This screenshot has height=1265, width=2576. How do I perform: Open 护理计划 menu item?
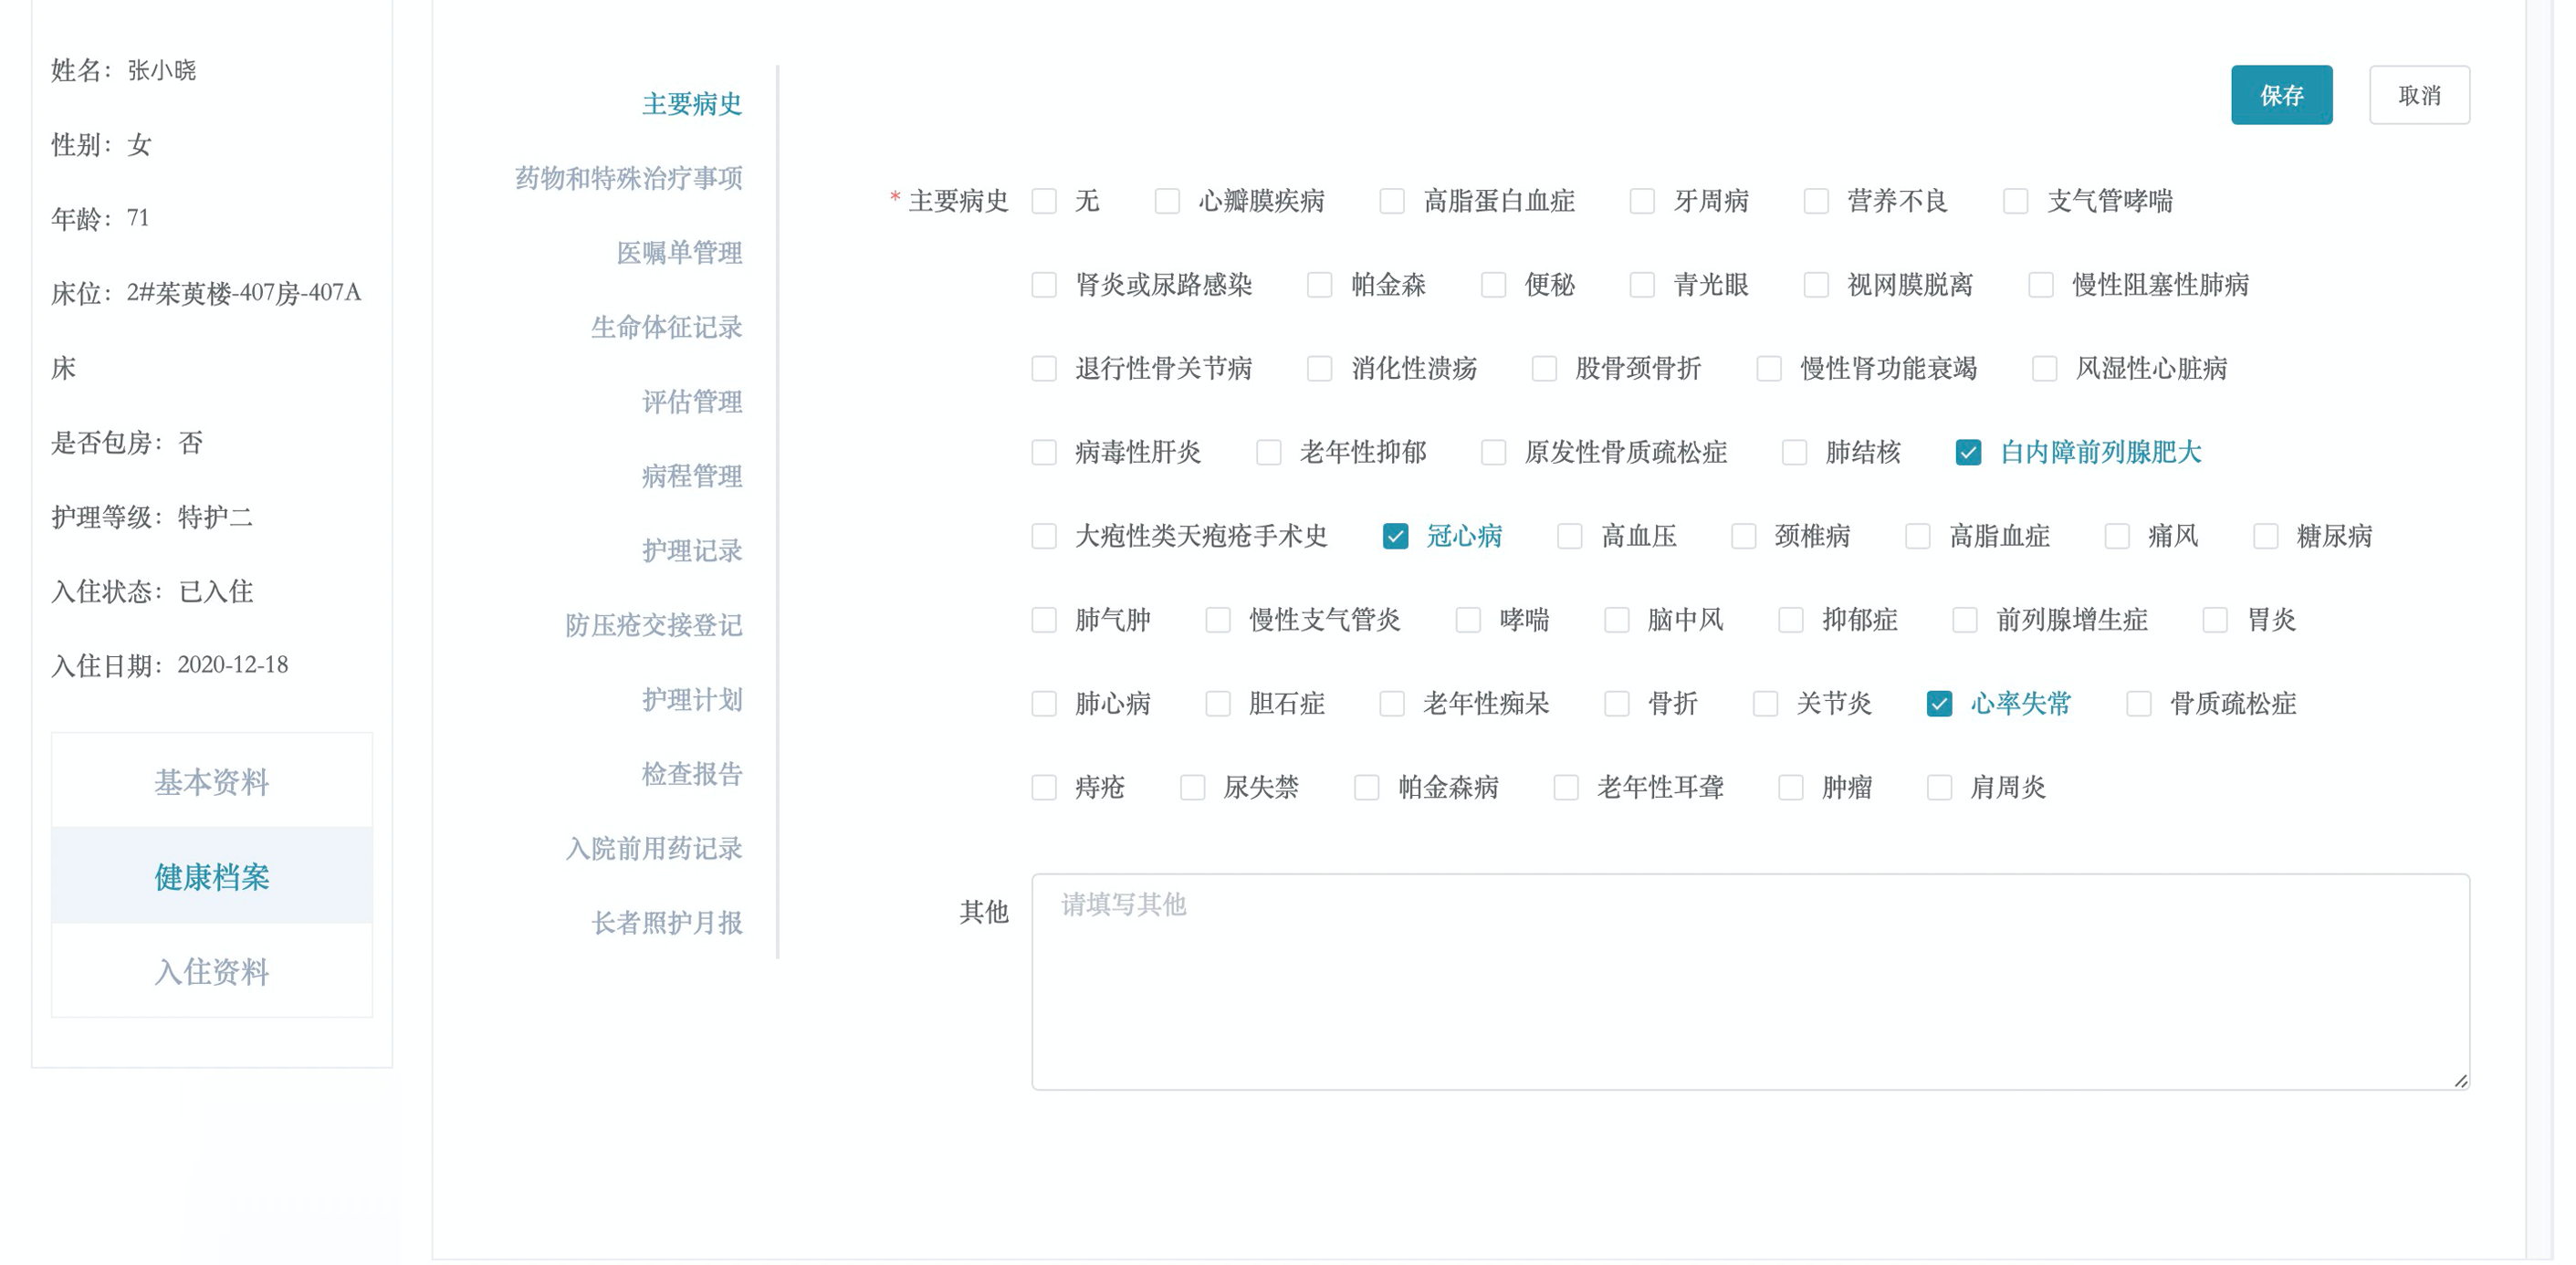pos(691,700)
